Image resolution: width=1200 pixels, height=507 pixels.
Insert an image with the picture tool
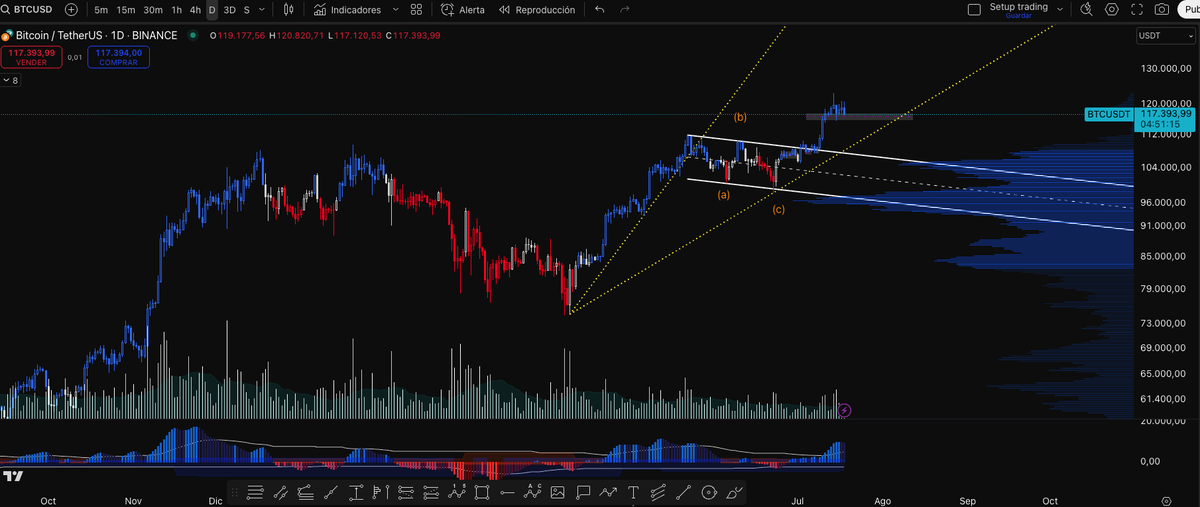pyautogui.click(x=557, y=492)
